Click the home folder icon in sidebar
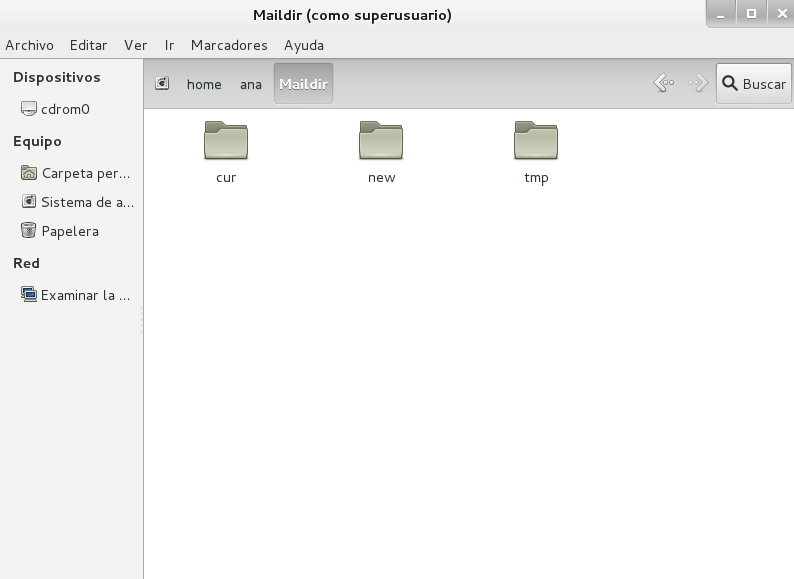This screenshot has width=794, height=579. (x=29, y=173)
